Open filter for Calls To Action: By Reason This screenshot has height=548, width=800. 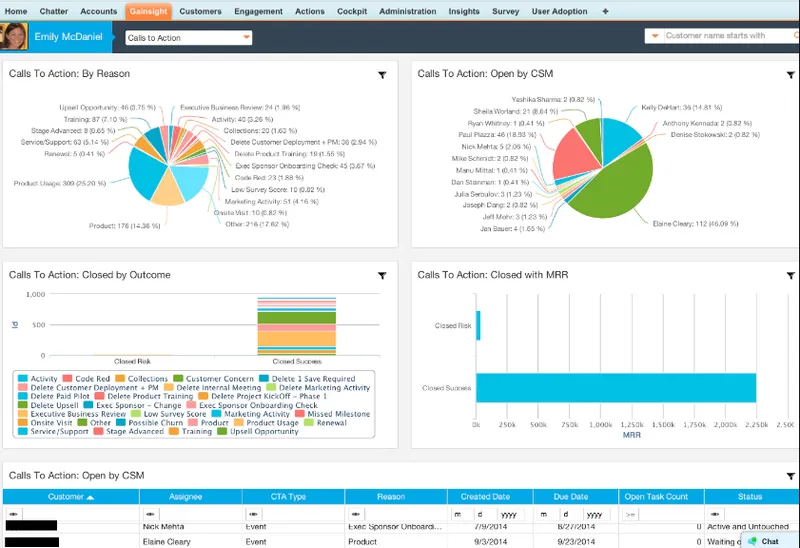click(x=382, y=75)
